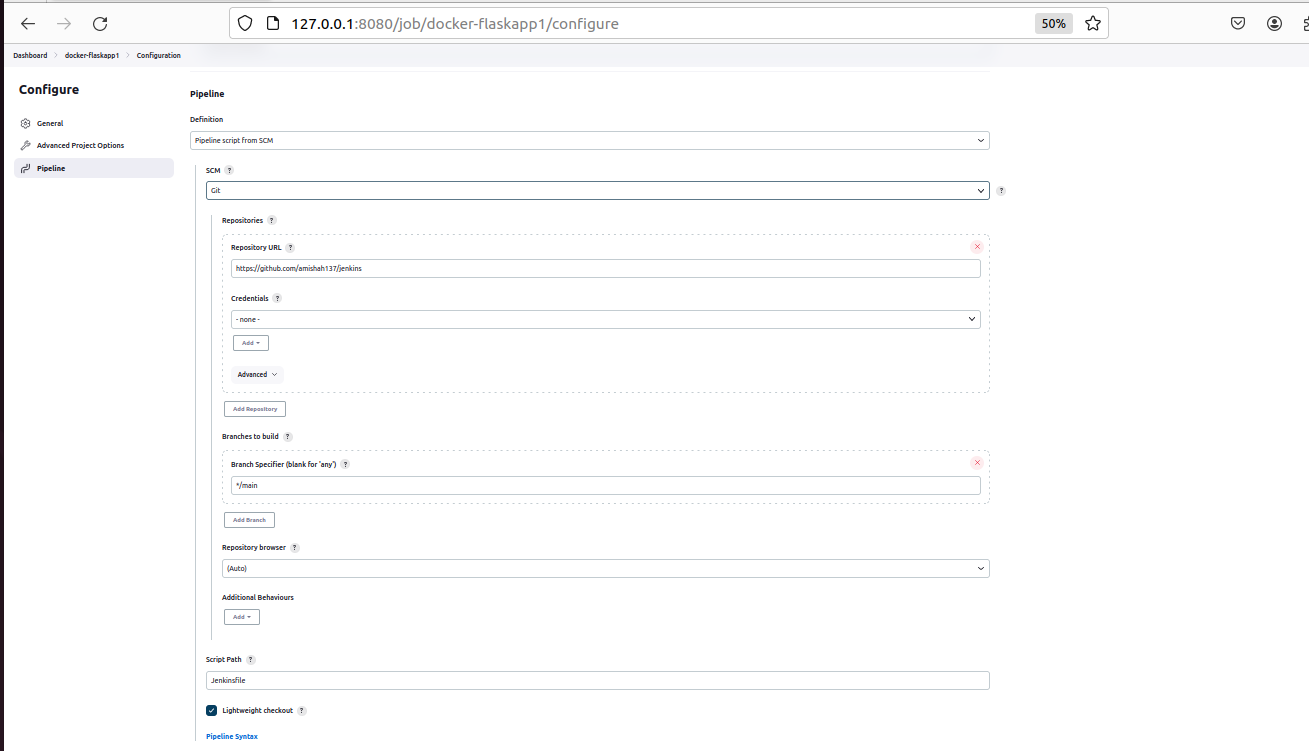Viewport: 1309px width, 751px height.
Task: Click the Pipeline icon in the sidebar
Action: (x=25, y=168)
